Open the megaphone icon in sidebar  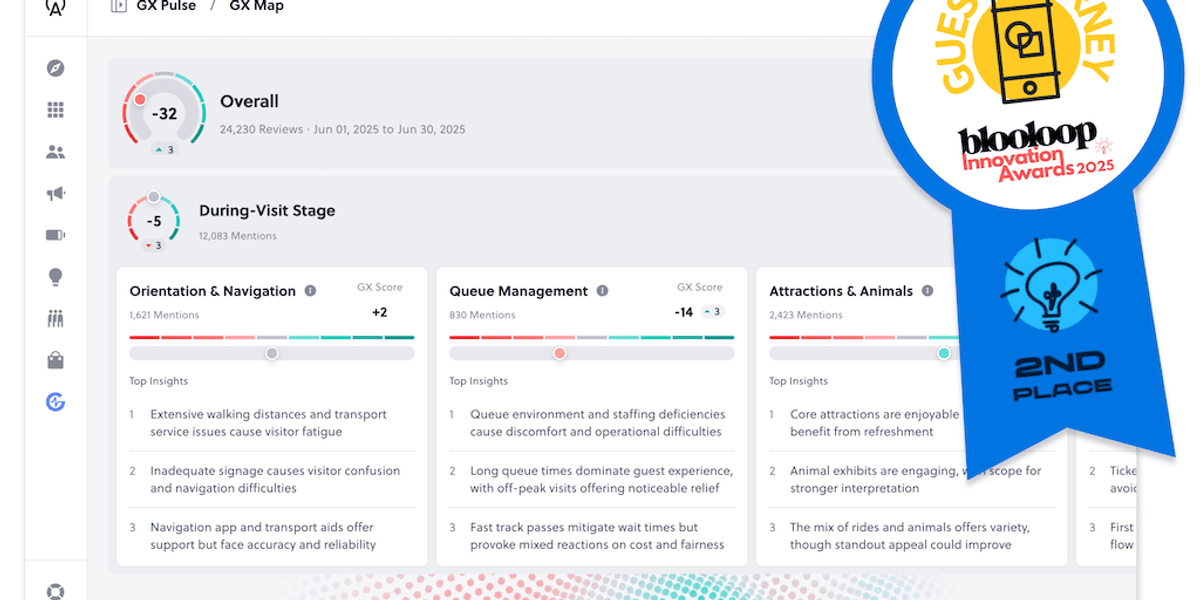[x=56, y=194]
